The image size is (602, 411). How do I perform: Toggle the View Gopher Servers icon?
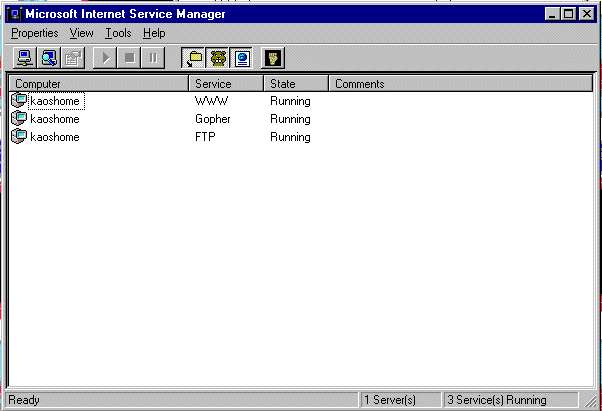pyautogui.click(x=217, y=58)
